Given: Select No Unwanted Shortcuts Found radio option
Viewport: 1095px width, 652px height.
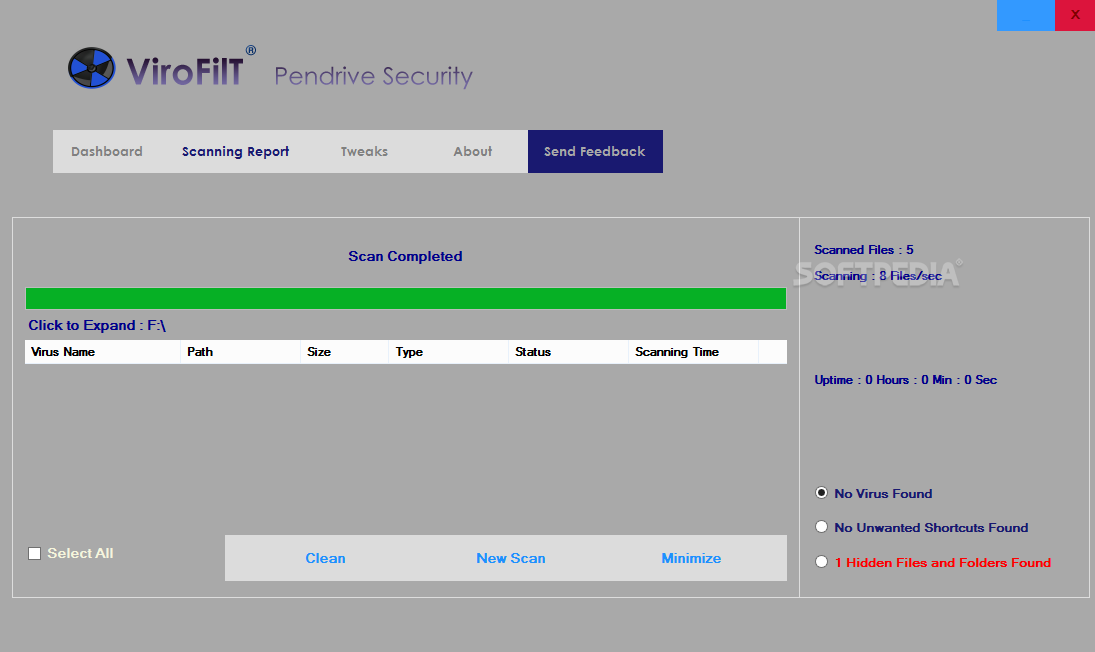Looking at the screenshot, I should tap(821, 527).
